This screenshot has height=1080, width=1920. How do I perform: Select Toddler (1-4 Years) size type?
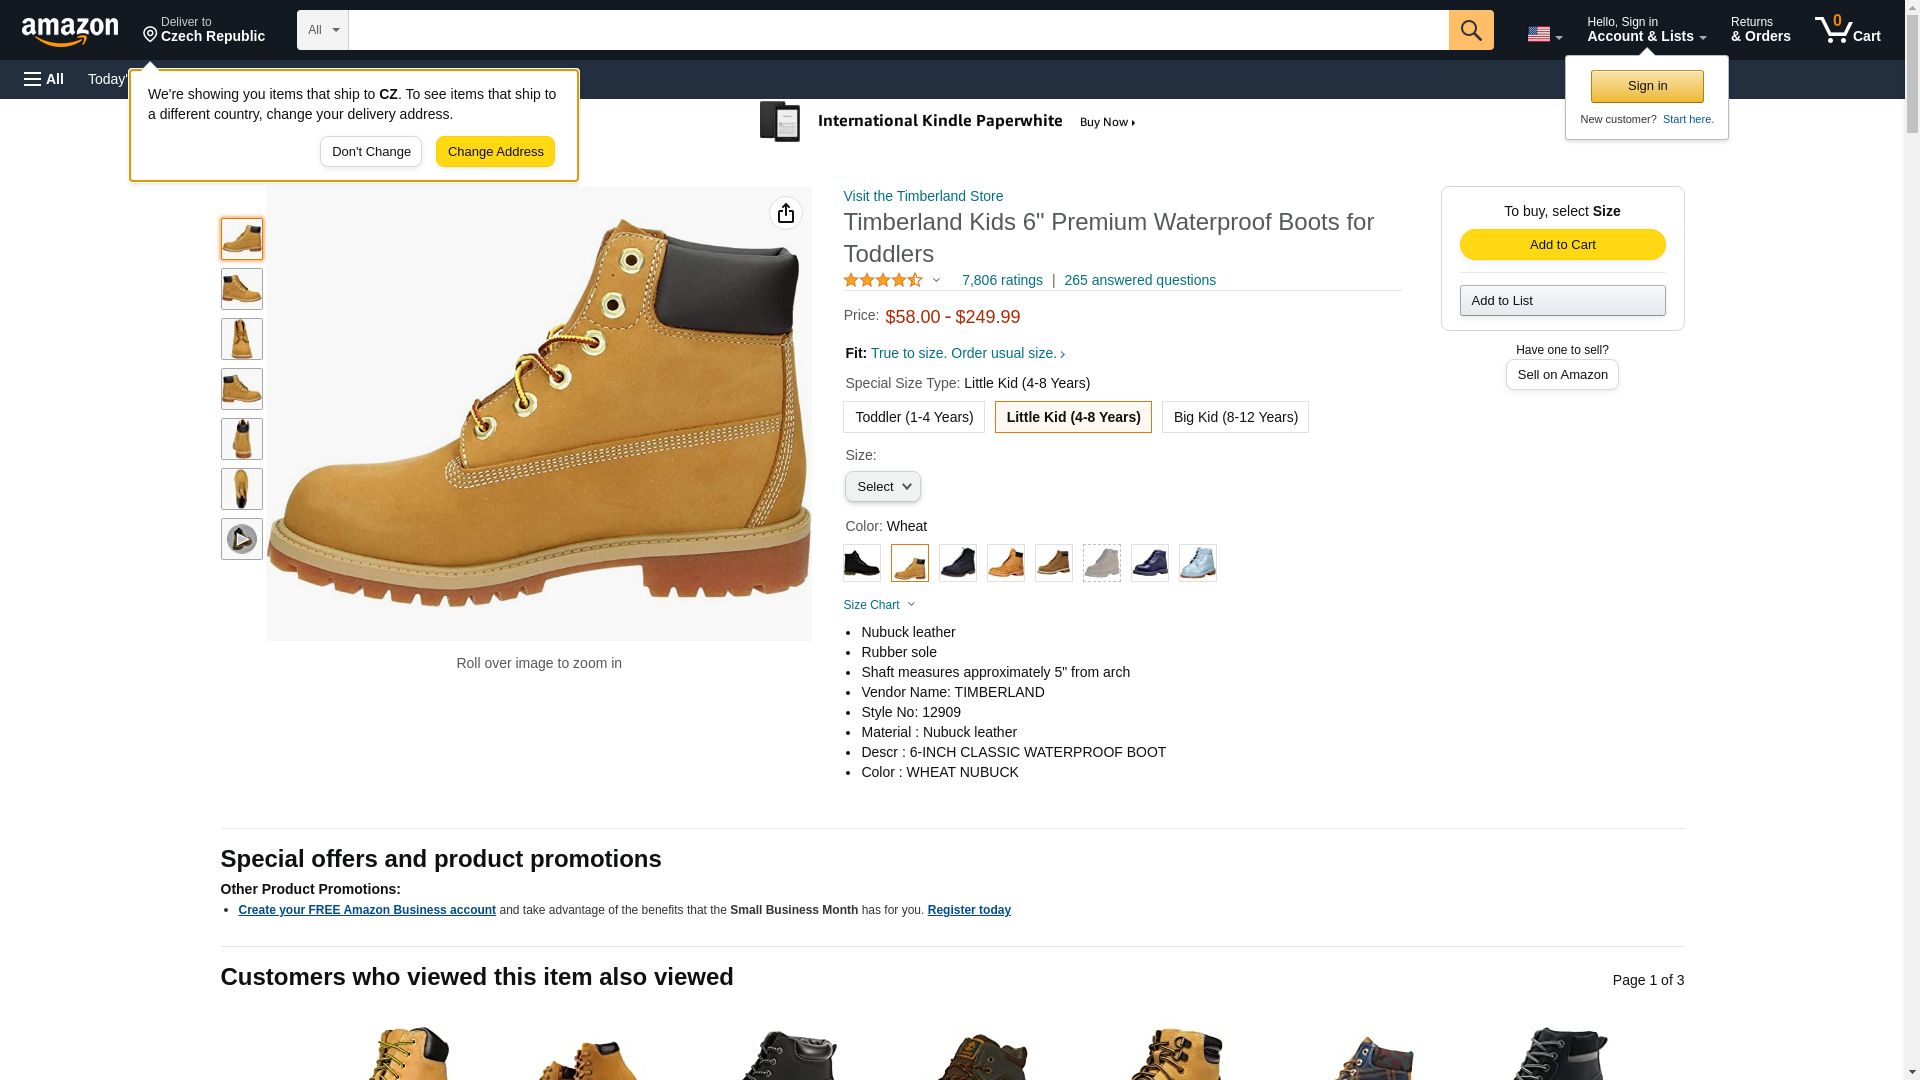pos(914,417)
